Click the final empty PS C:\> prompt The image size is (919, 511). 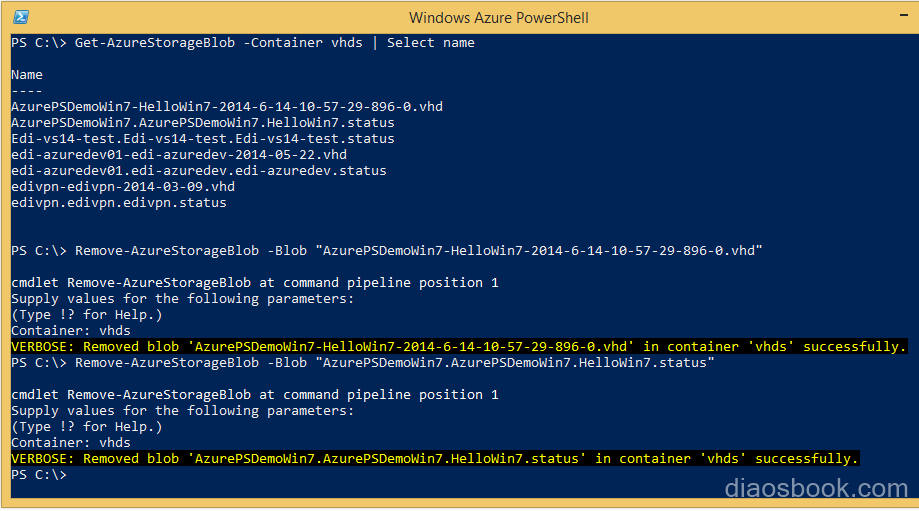click(x=39, y=475)
